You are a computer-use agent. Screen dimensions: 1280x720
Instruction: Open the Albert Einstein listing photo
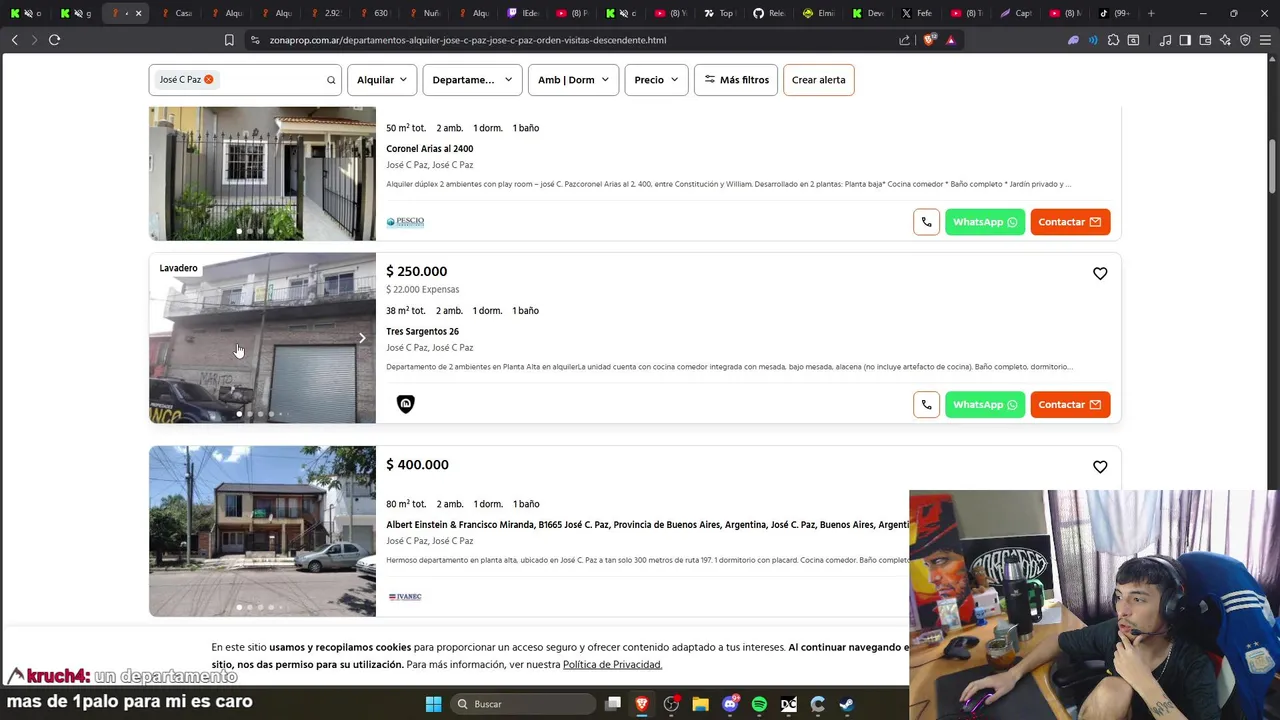click(x=262, y=531)
